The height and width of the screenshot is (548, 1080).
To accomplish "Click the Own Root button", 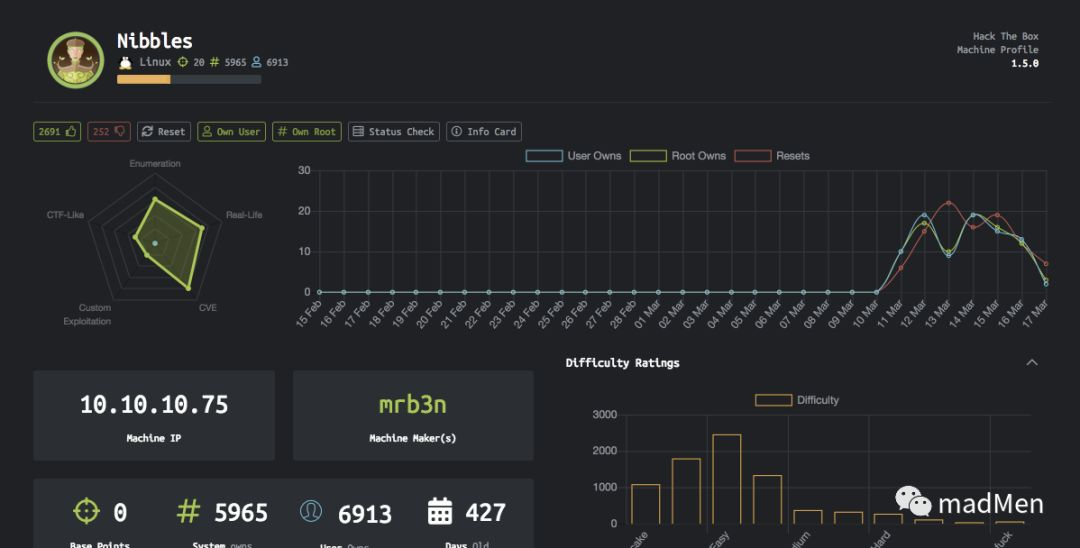I will tap(307, 131).
